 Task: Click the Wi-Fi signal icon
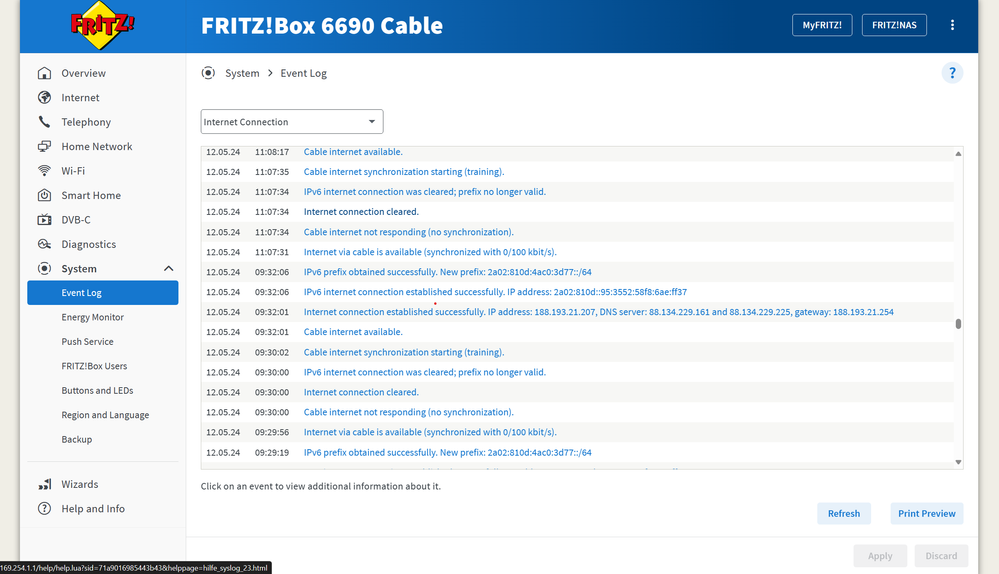[x=44, y=171]
